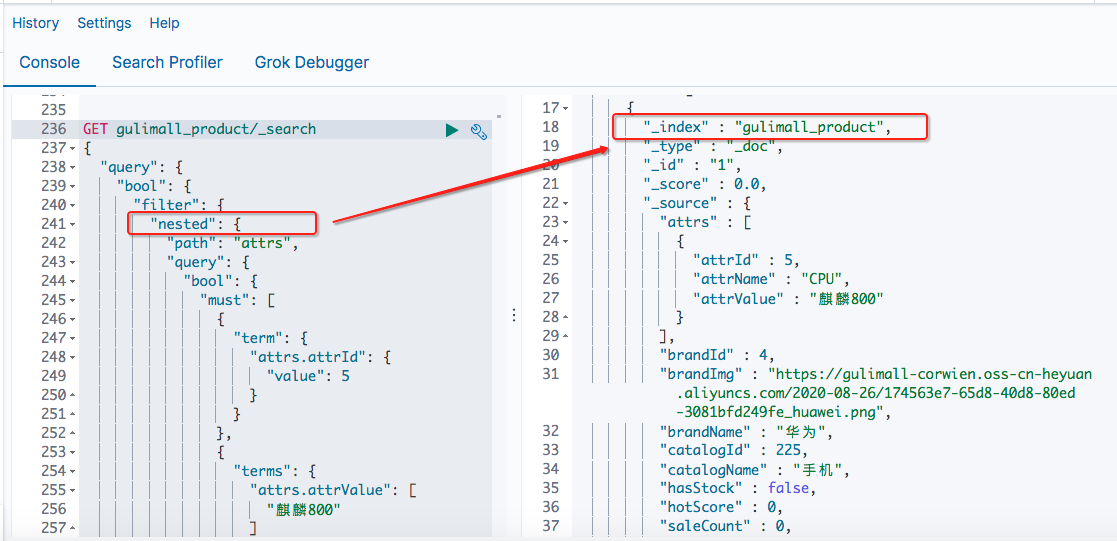Click the pane resizer handle between editors

(x=514, y=315)
